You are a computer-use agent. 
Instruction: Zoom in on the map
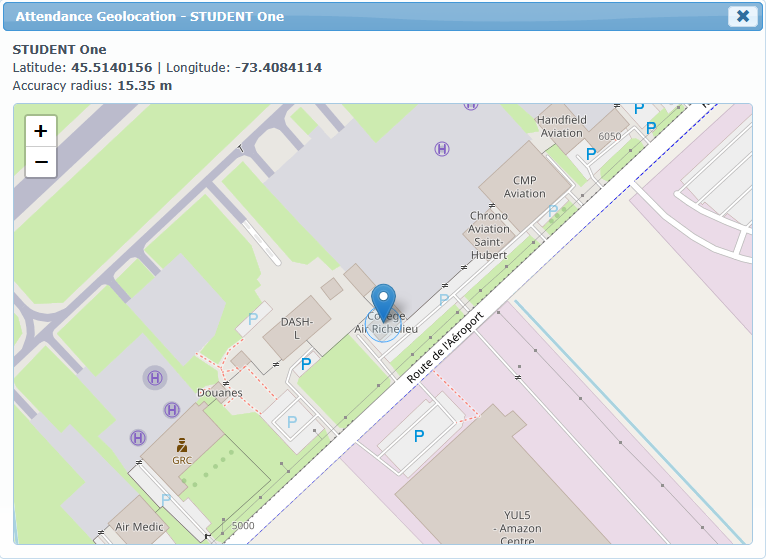tap(40, 131)
